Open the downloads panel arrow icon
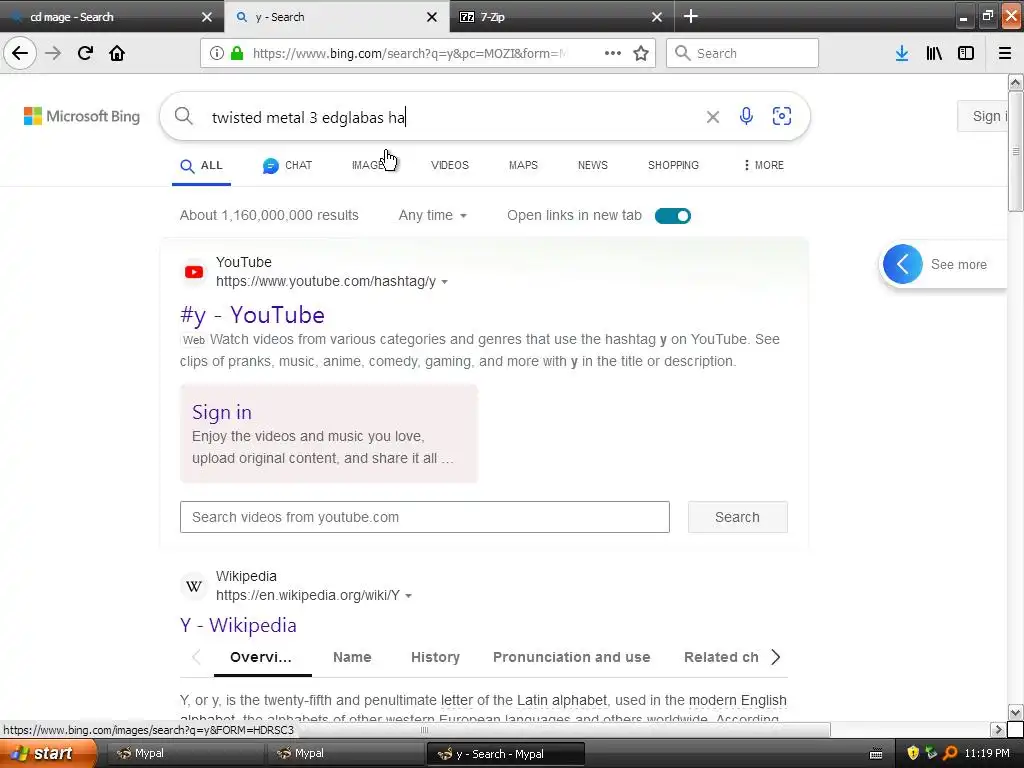 coord(902,53)
